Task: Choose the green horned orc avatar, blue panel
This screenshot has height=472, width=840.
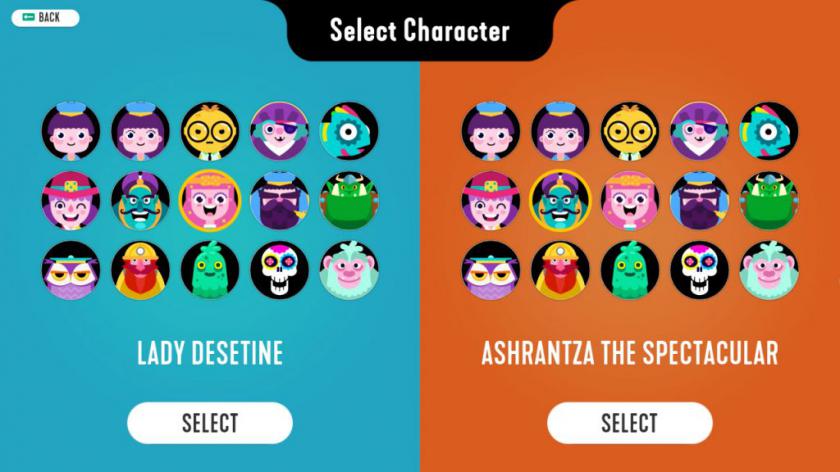Action: click(349, 201)
